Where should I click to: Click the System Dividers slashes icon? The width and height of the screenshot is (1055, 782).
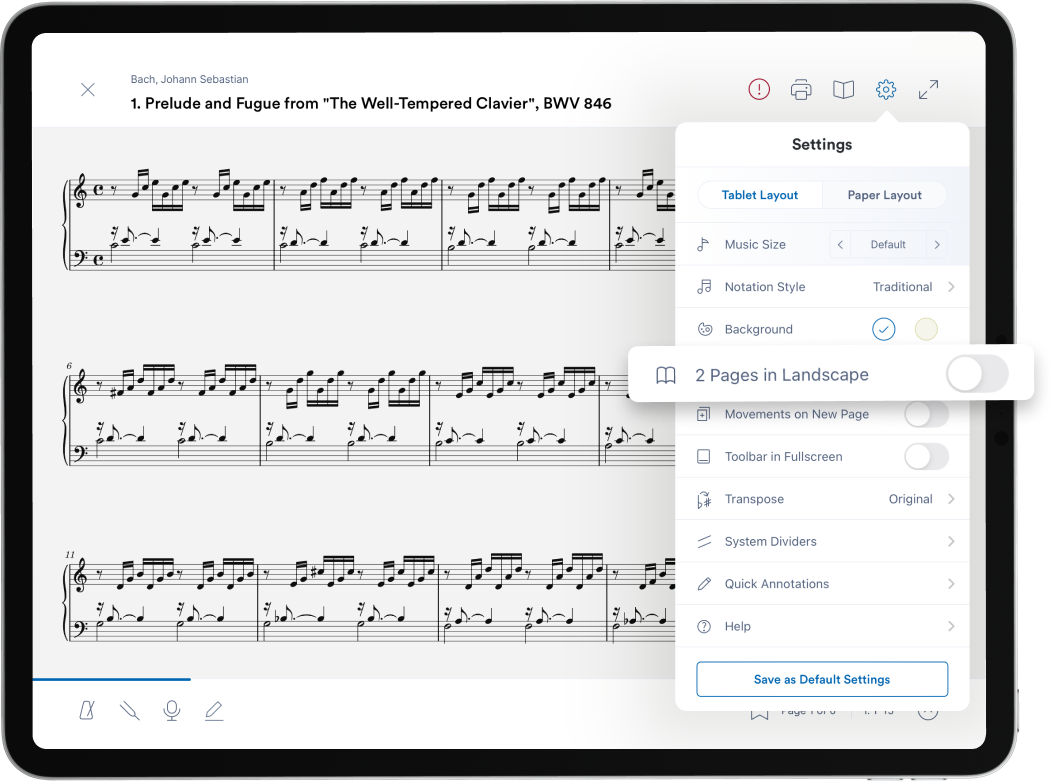704,542
